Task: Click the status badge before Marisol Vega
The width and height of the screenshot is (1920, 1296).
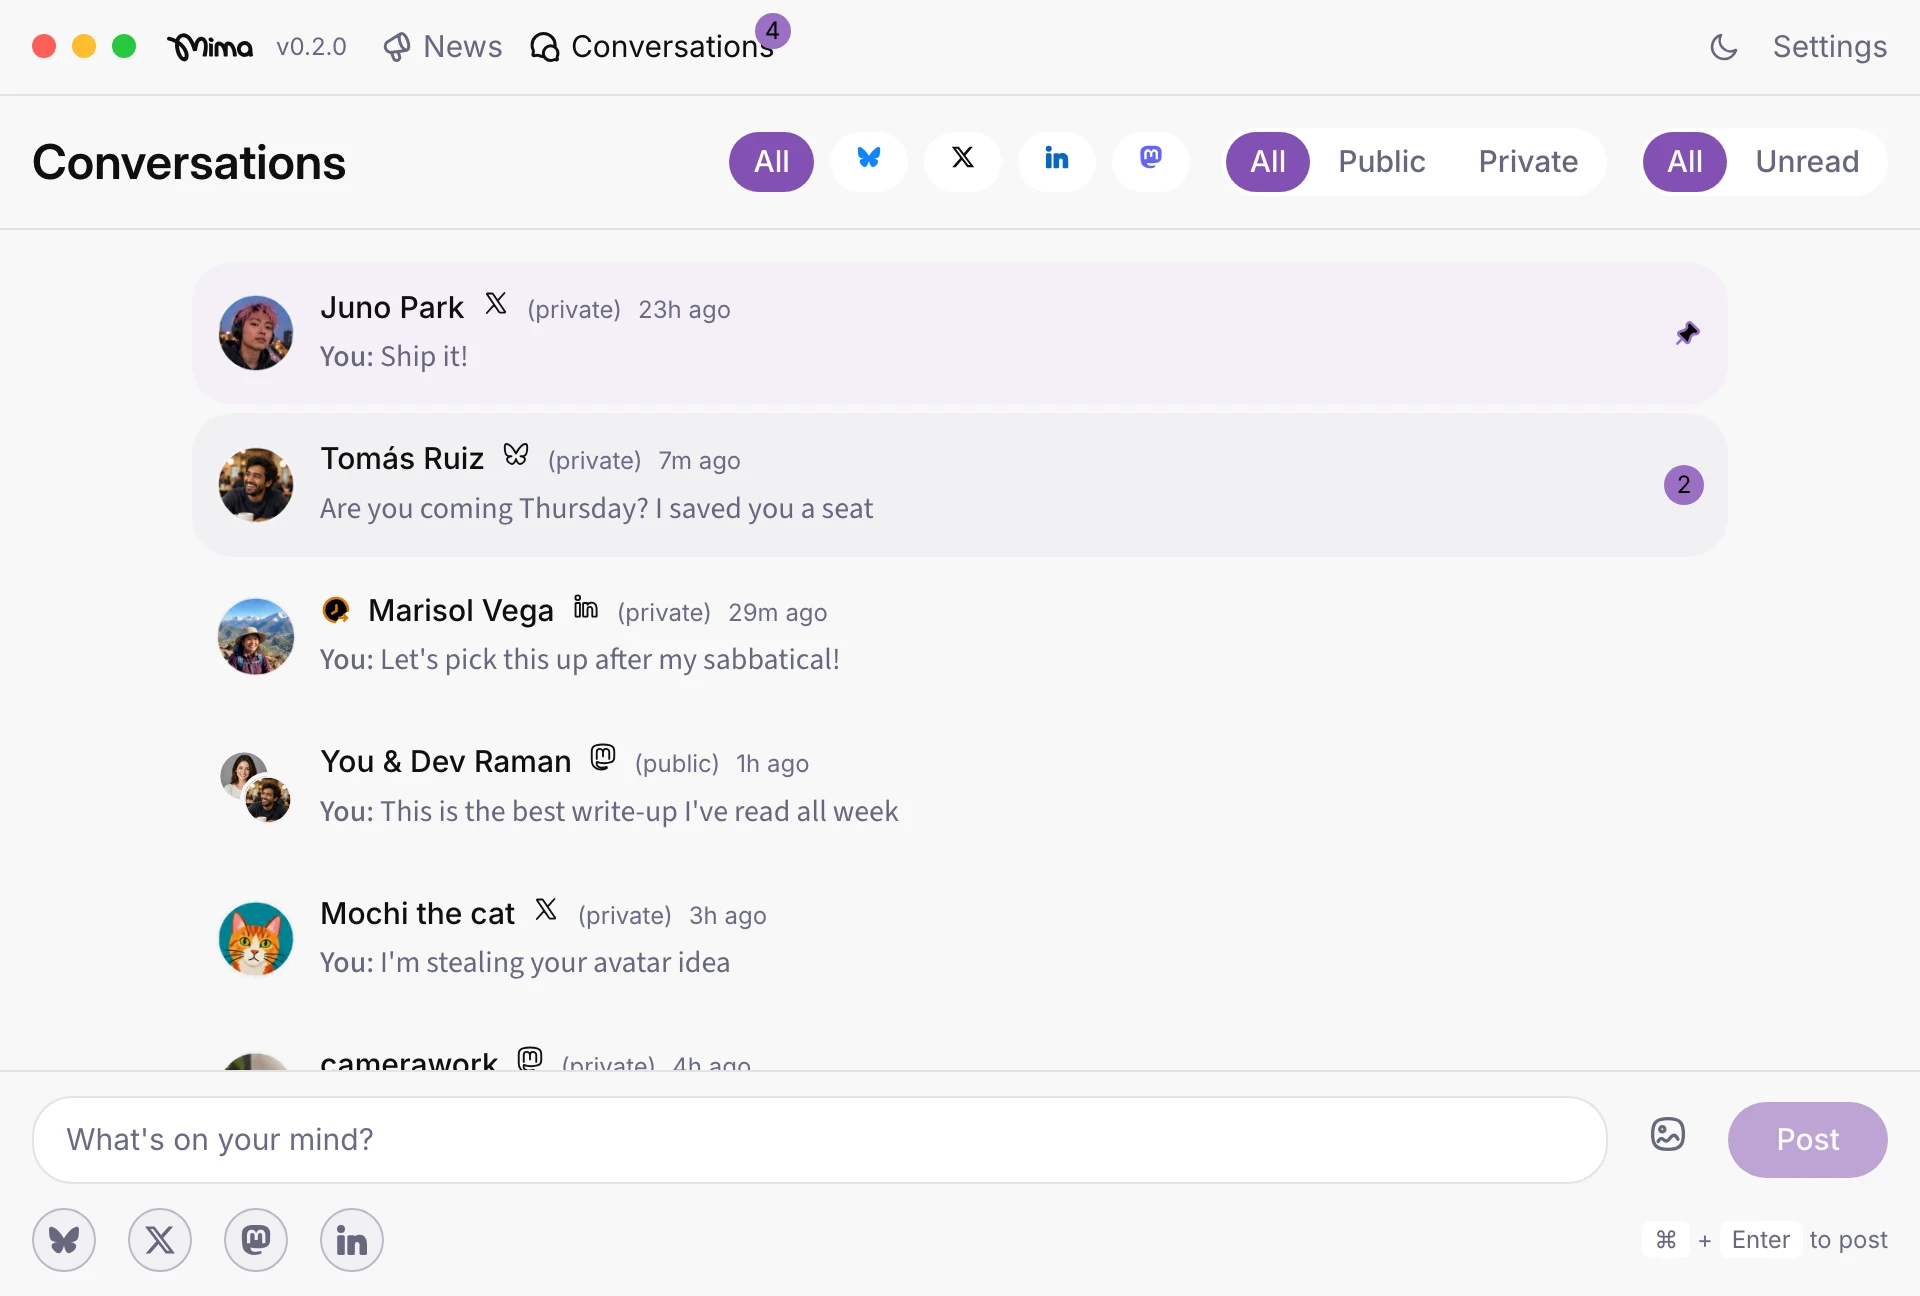Action: pyautogui.click(x=336, y=610)
